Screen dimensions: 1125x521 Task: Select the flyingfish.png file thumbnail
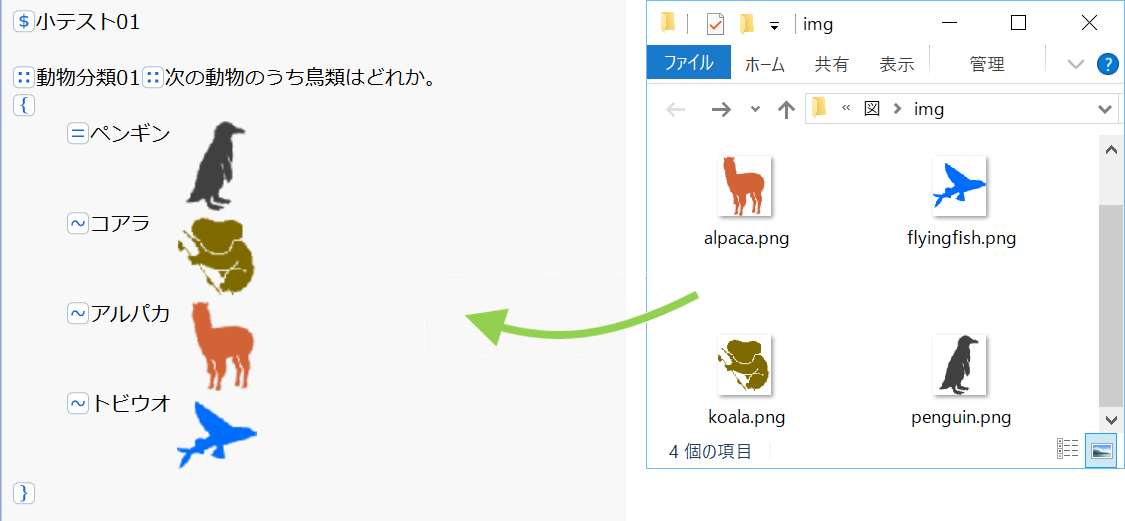(x=959, y=186)
